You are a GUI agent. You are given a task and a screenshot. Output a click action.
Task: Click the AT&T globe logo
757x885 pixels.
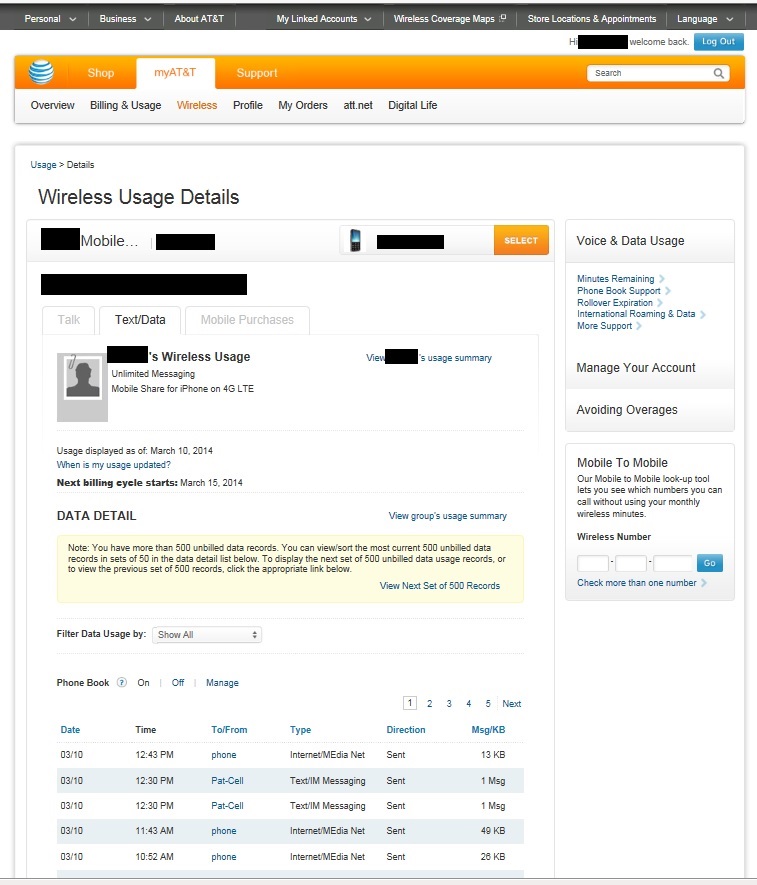click(x=41, y=72)
